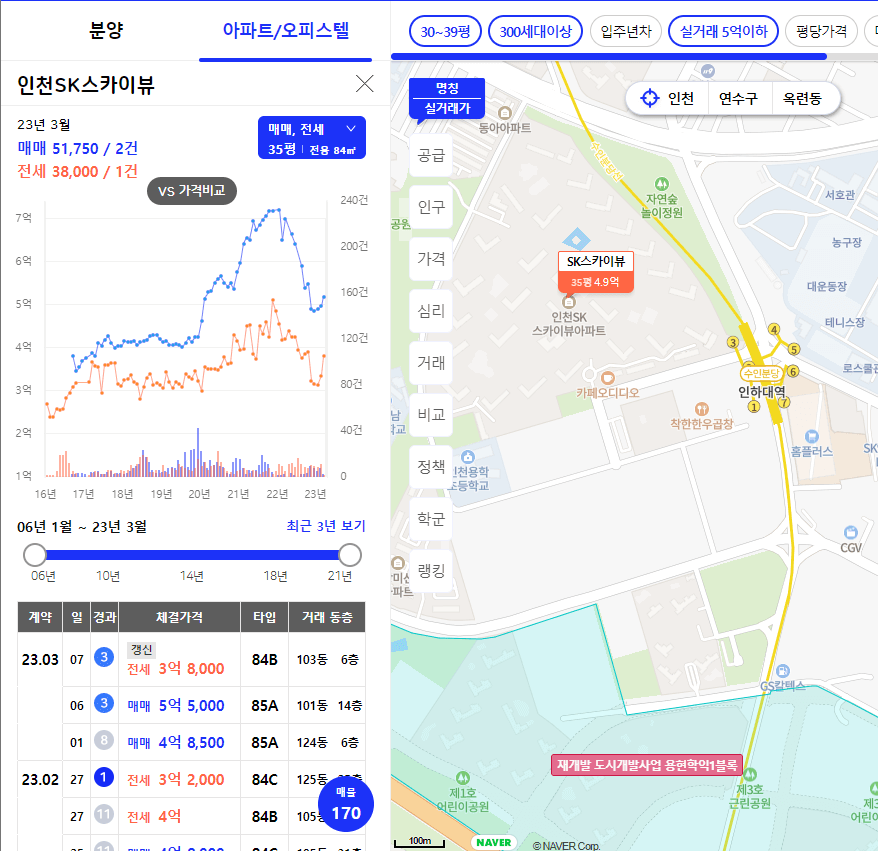Click station exit number 1 marker
The height and width of the screenshot is (851, 878).
click(x=754, y=407)
